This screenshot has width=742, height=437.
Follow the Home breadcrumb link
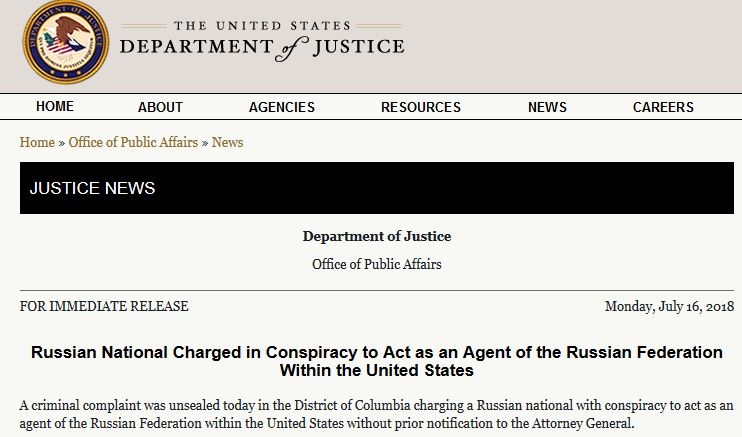[x=37, y=142]
